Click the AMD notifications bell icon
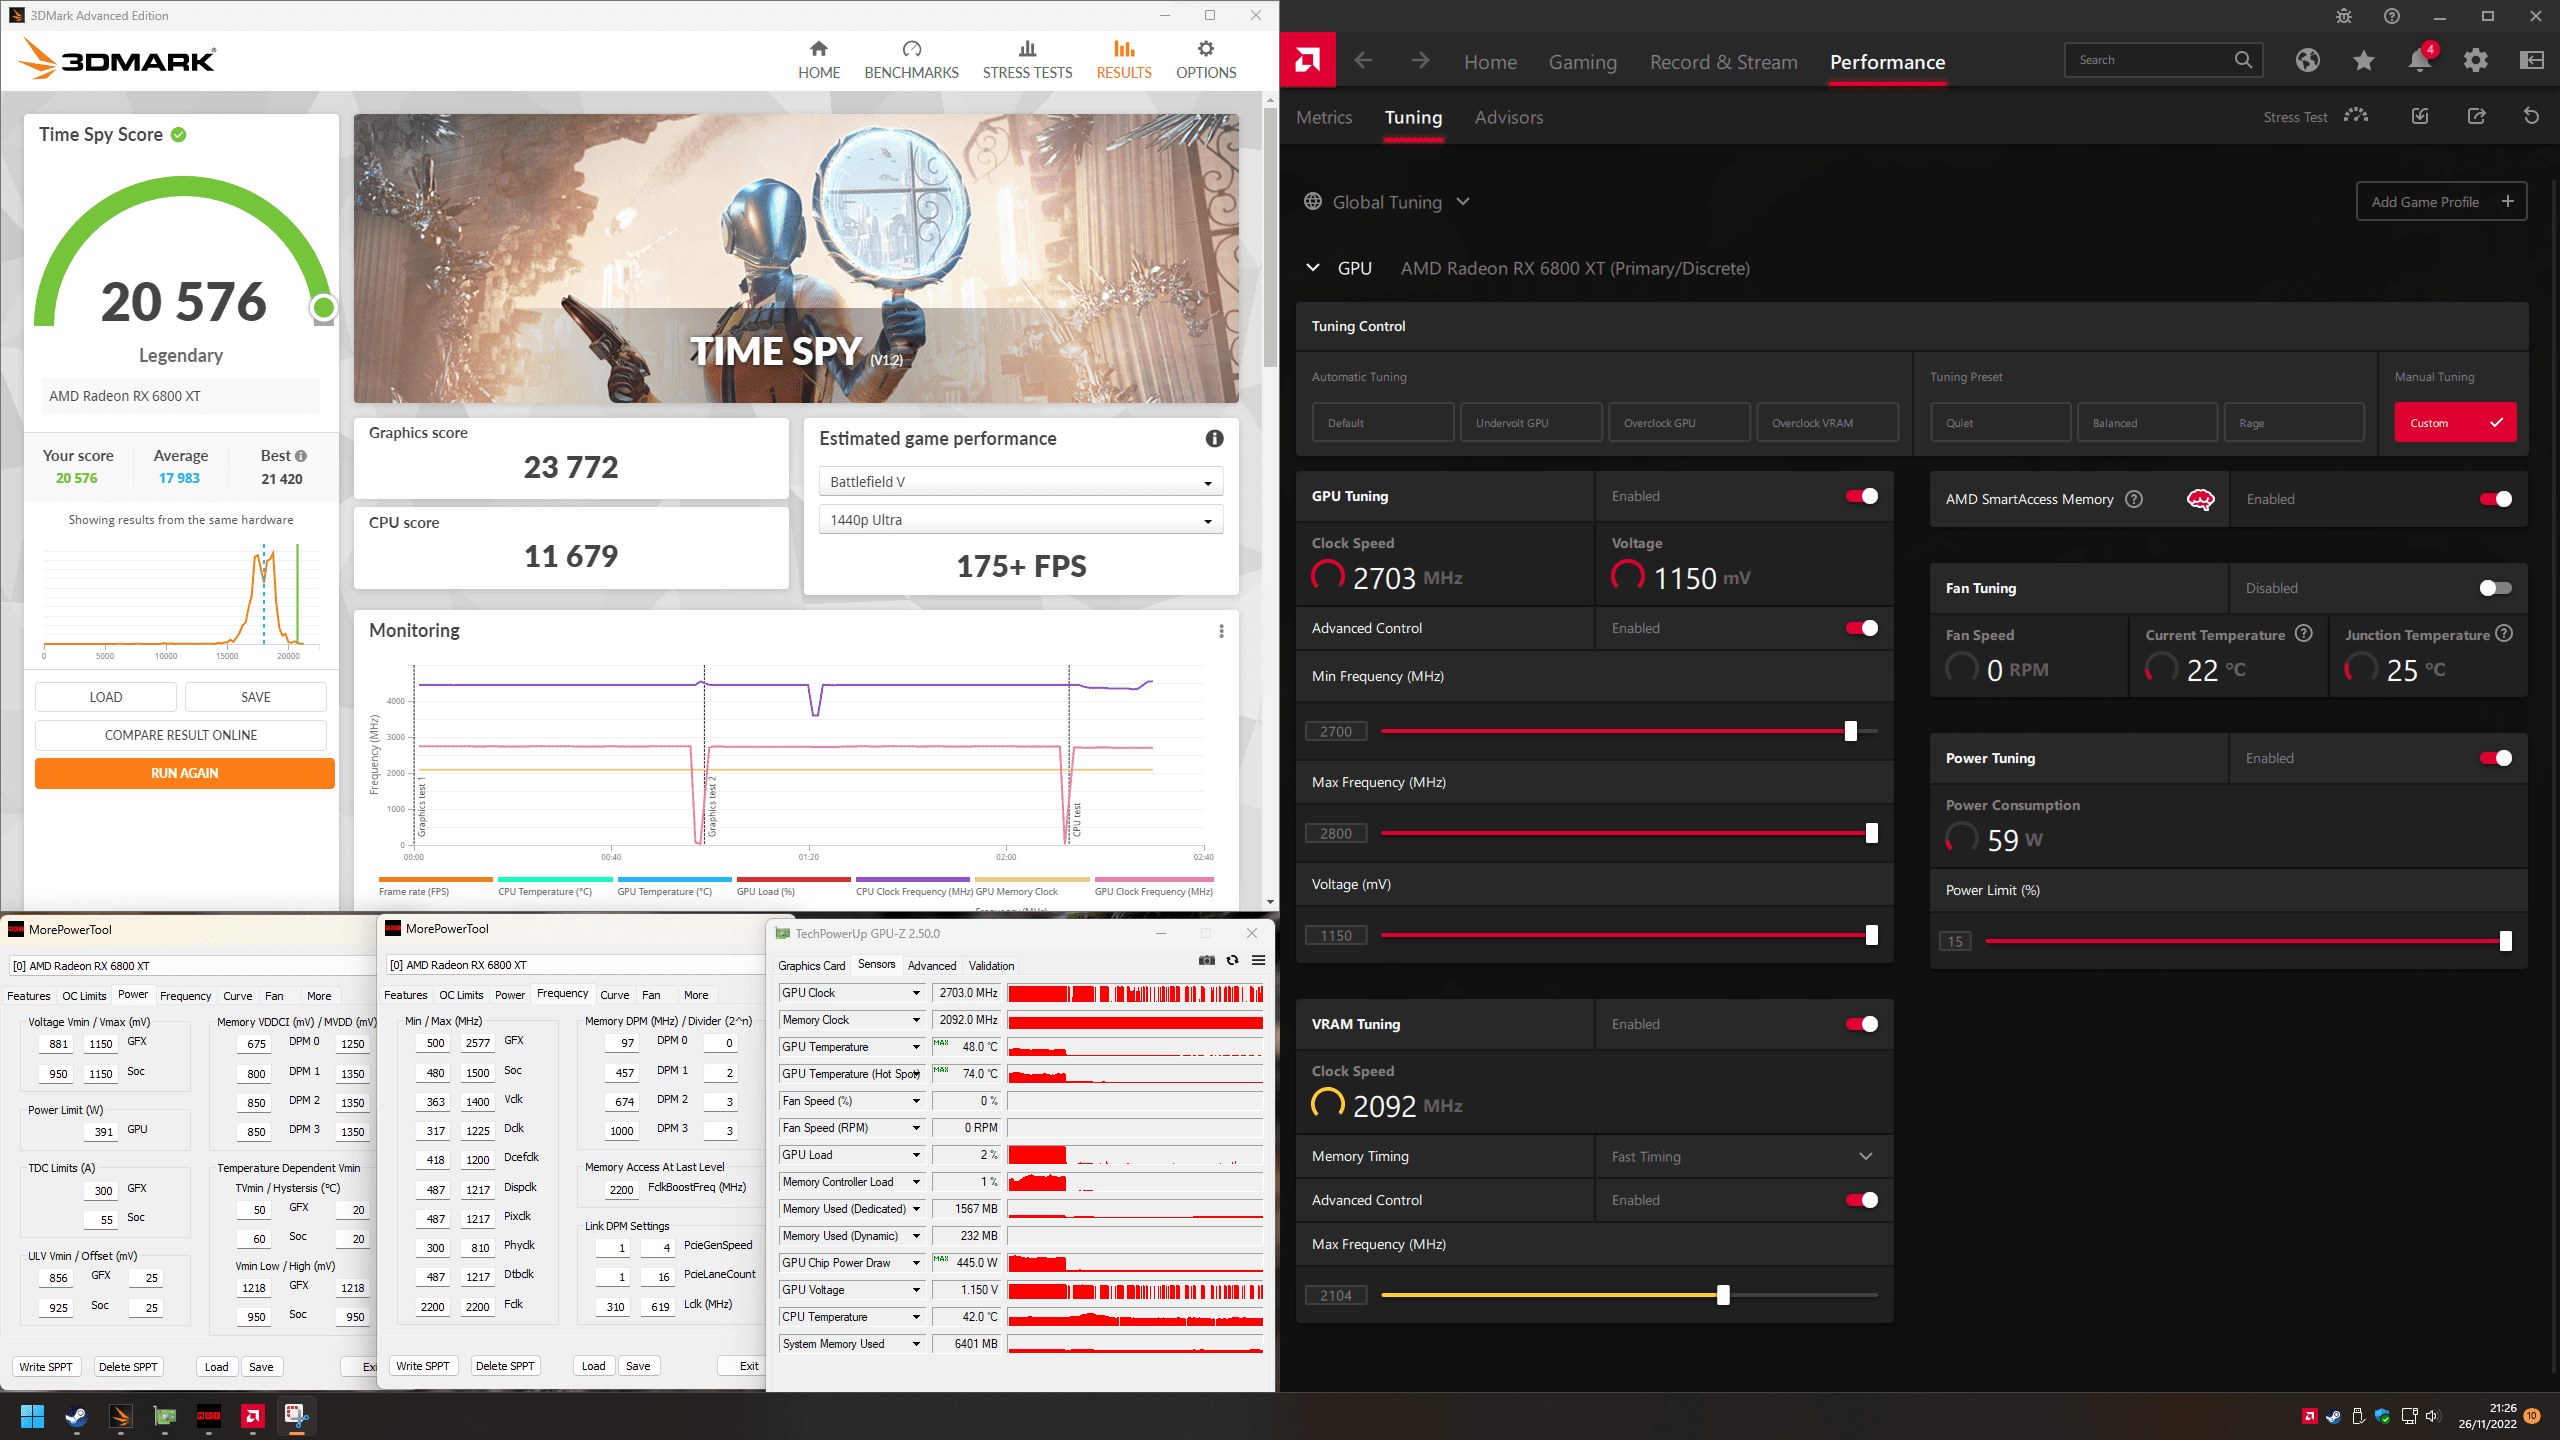The height and width of the screenshot is (1440, 2560). pos(2419,61)
